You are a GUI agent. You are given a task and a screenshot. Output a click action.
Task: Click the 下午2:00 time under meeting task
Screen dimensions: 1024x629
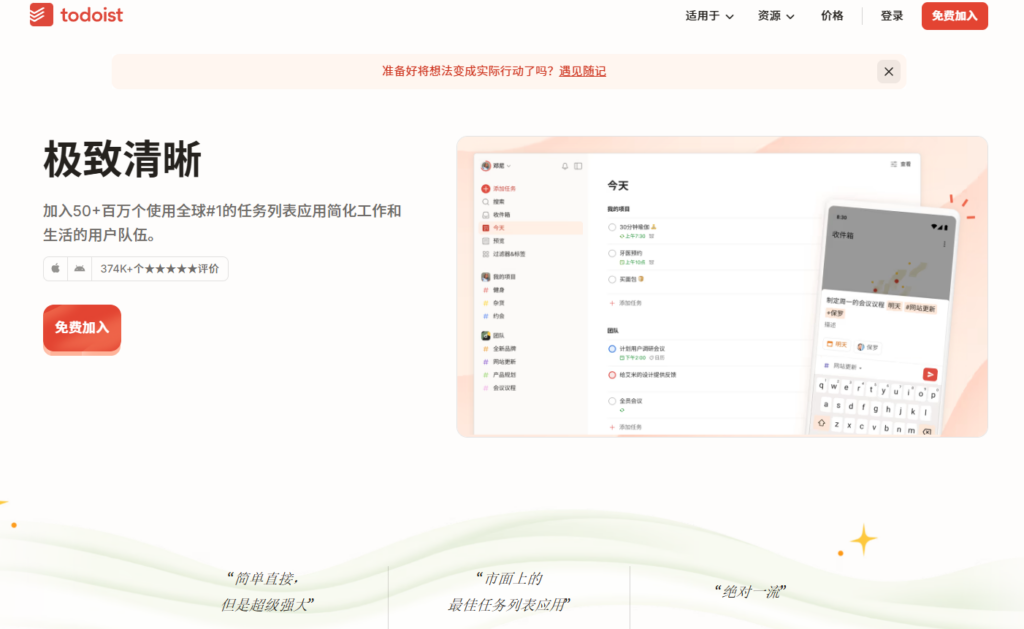click(x=633, y=358)
